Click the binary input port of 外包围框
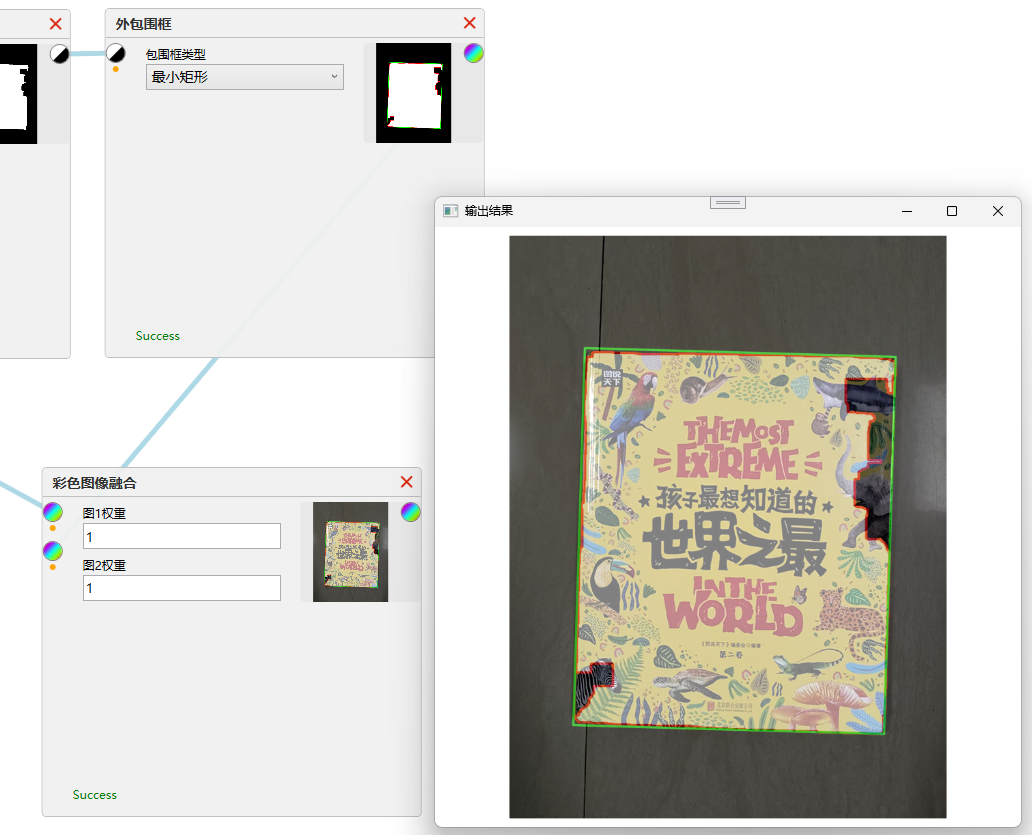The height and width of the screenshot is (835, 1032). pyautogui.click(x=116, y=53)
